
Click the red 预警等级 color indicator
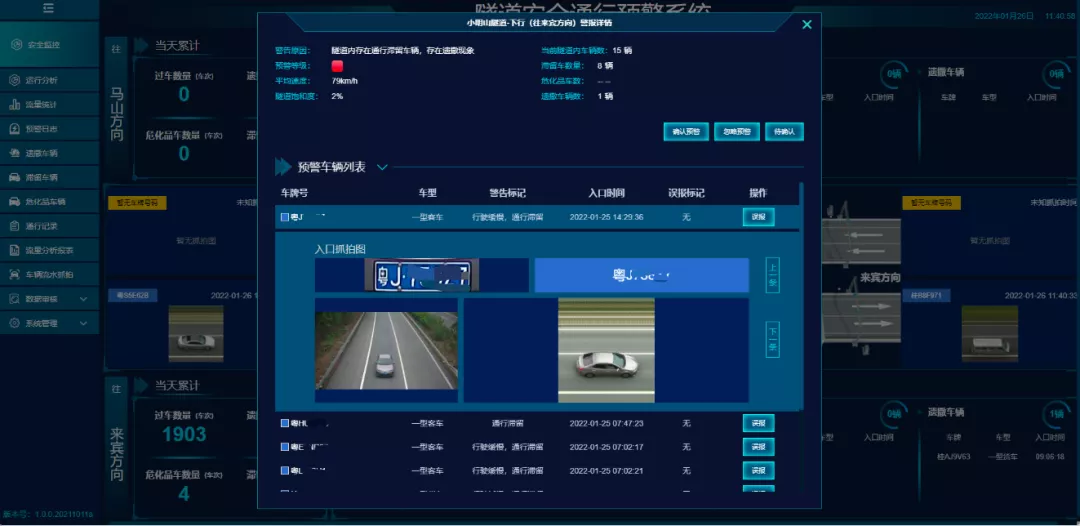[x=337, y=66]
